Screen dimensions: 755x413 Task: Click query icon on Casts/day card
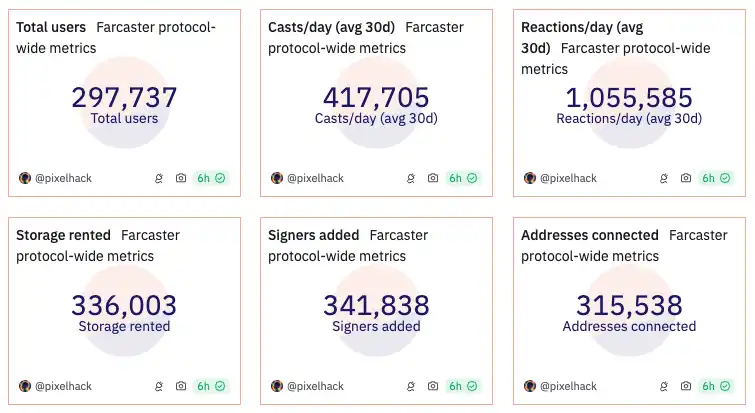[411, 178]
